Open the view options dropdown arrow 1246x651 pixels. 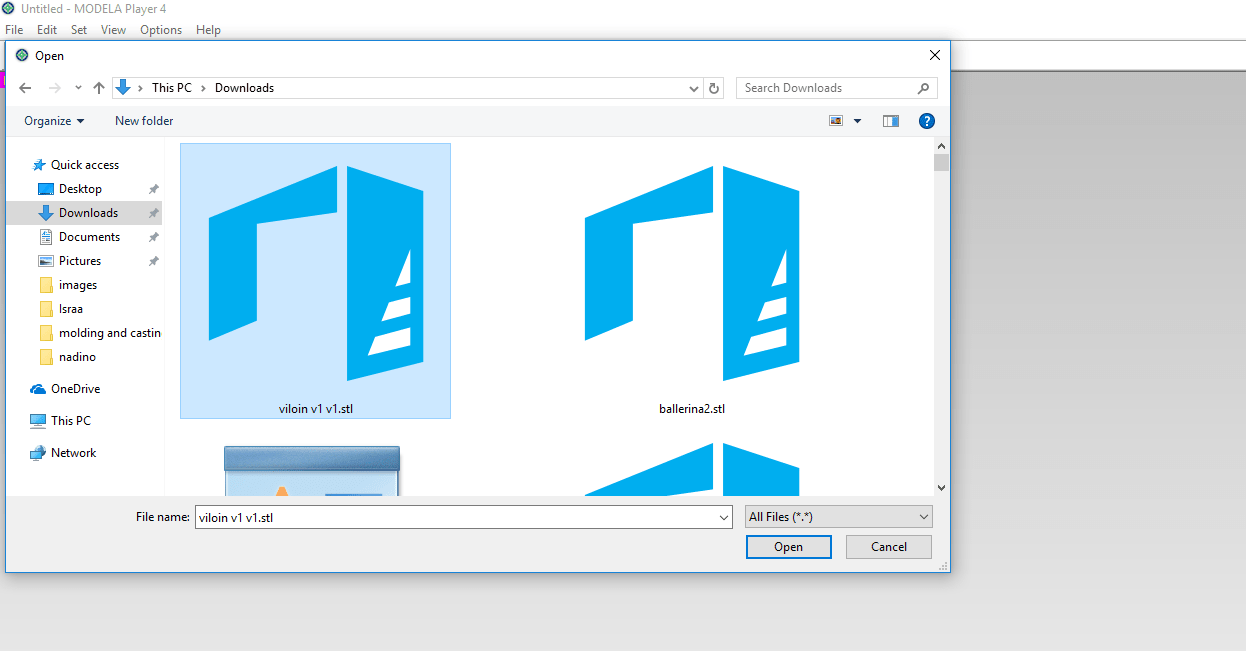pyautogui.click(x=858, y=121)
